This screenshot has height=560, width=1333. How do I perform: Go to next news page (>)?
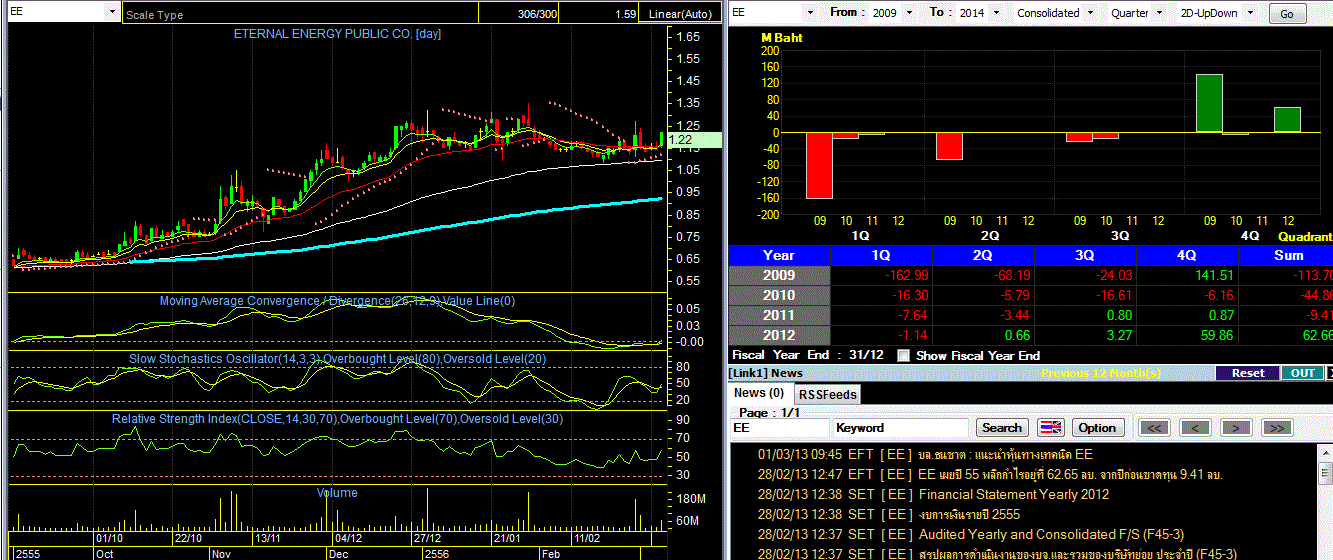click(1236, 428)
